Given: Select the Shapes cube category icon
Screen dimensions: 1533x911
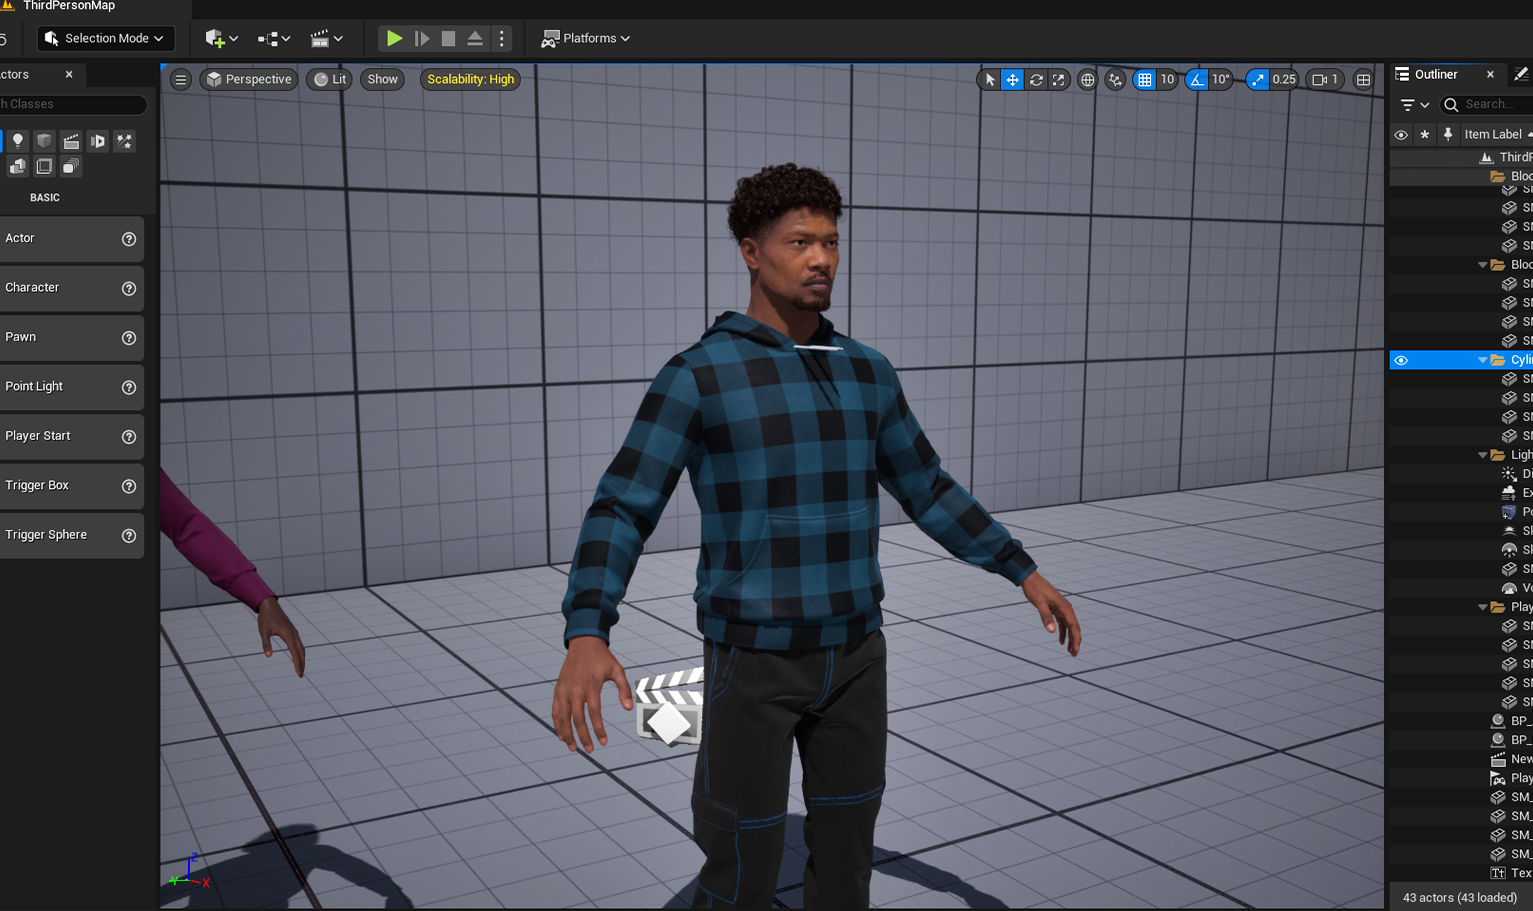Looking at the screenshot, I should click(44, 141).
